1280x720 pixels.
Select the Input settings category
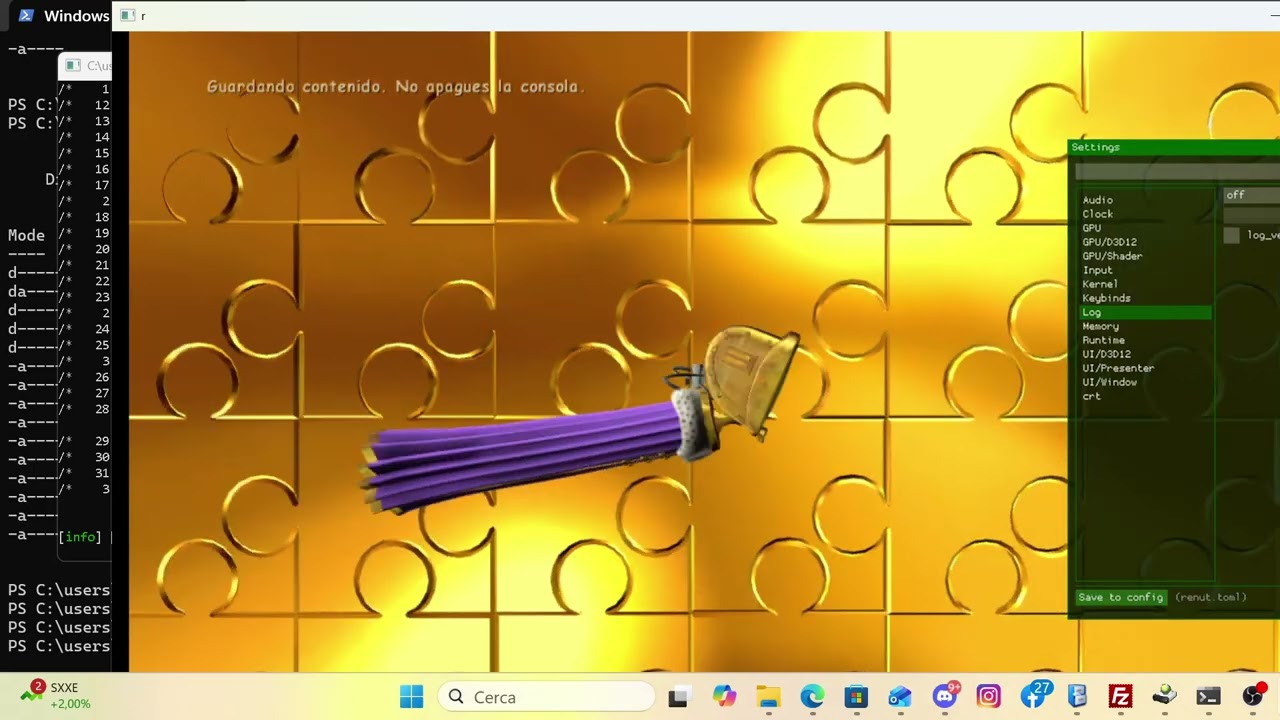[x=1097, y=270]
